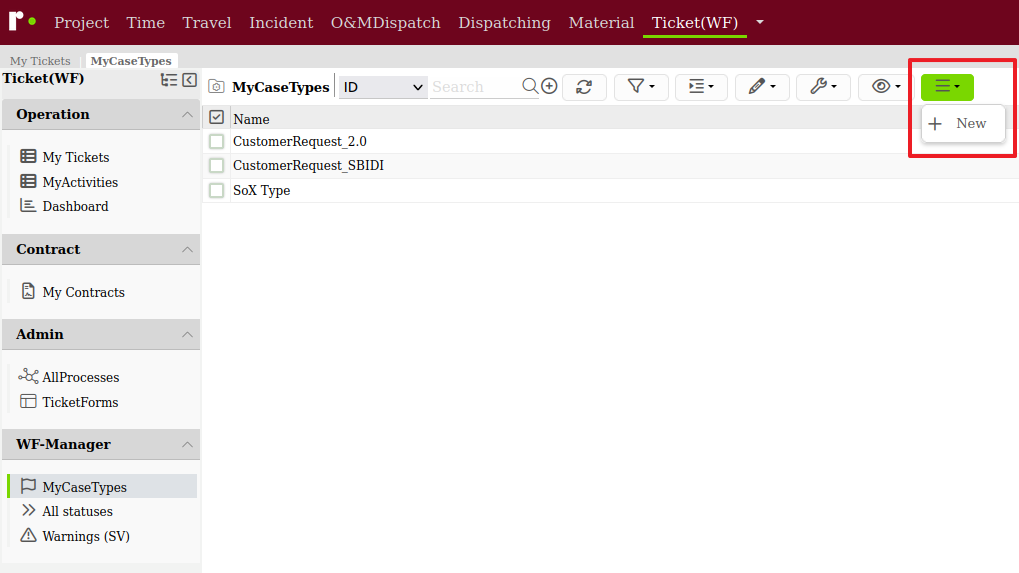Switch to the My Tickets tab

[x=40, y=60]
